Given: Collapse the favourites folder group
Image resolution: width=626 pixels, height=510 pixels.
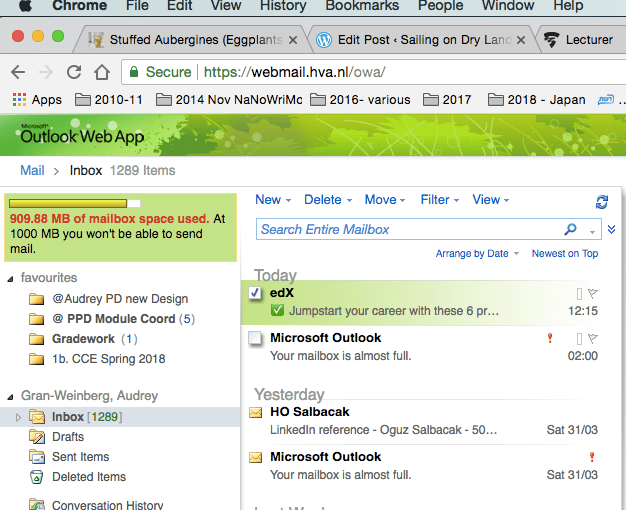Looking at the screenshot, I should tap(10, 279).
